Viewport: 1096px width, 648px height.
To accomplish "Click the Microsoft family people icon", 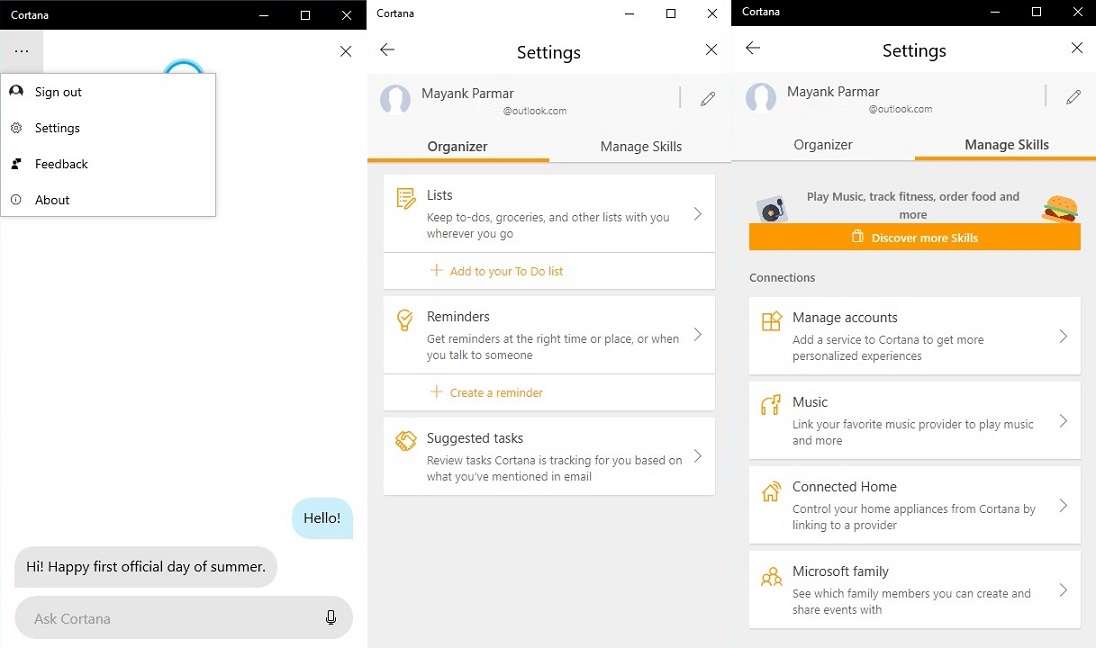I will (772, 577).
